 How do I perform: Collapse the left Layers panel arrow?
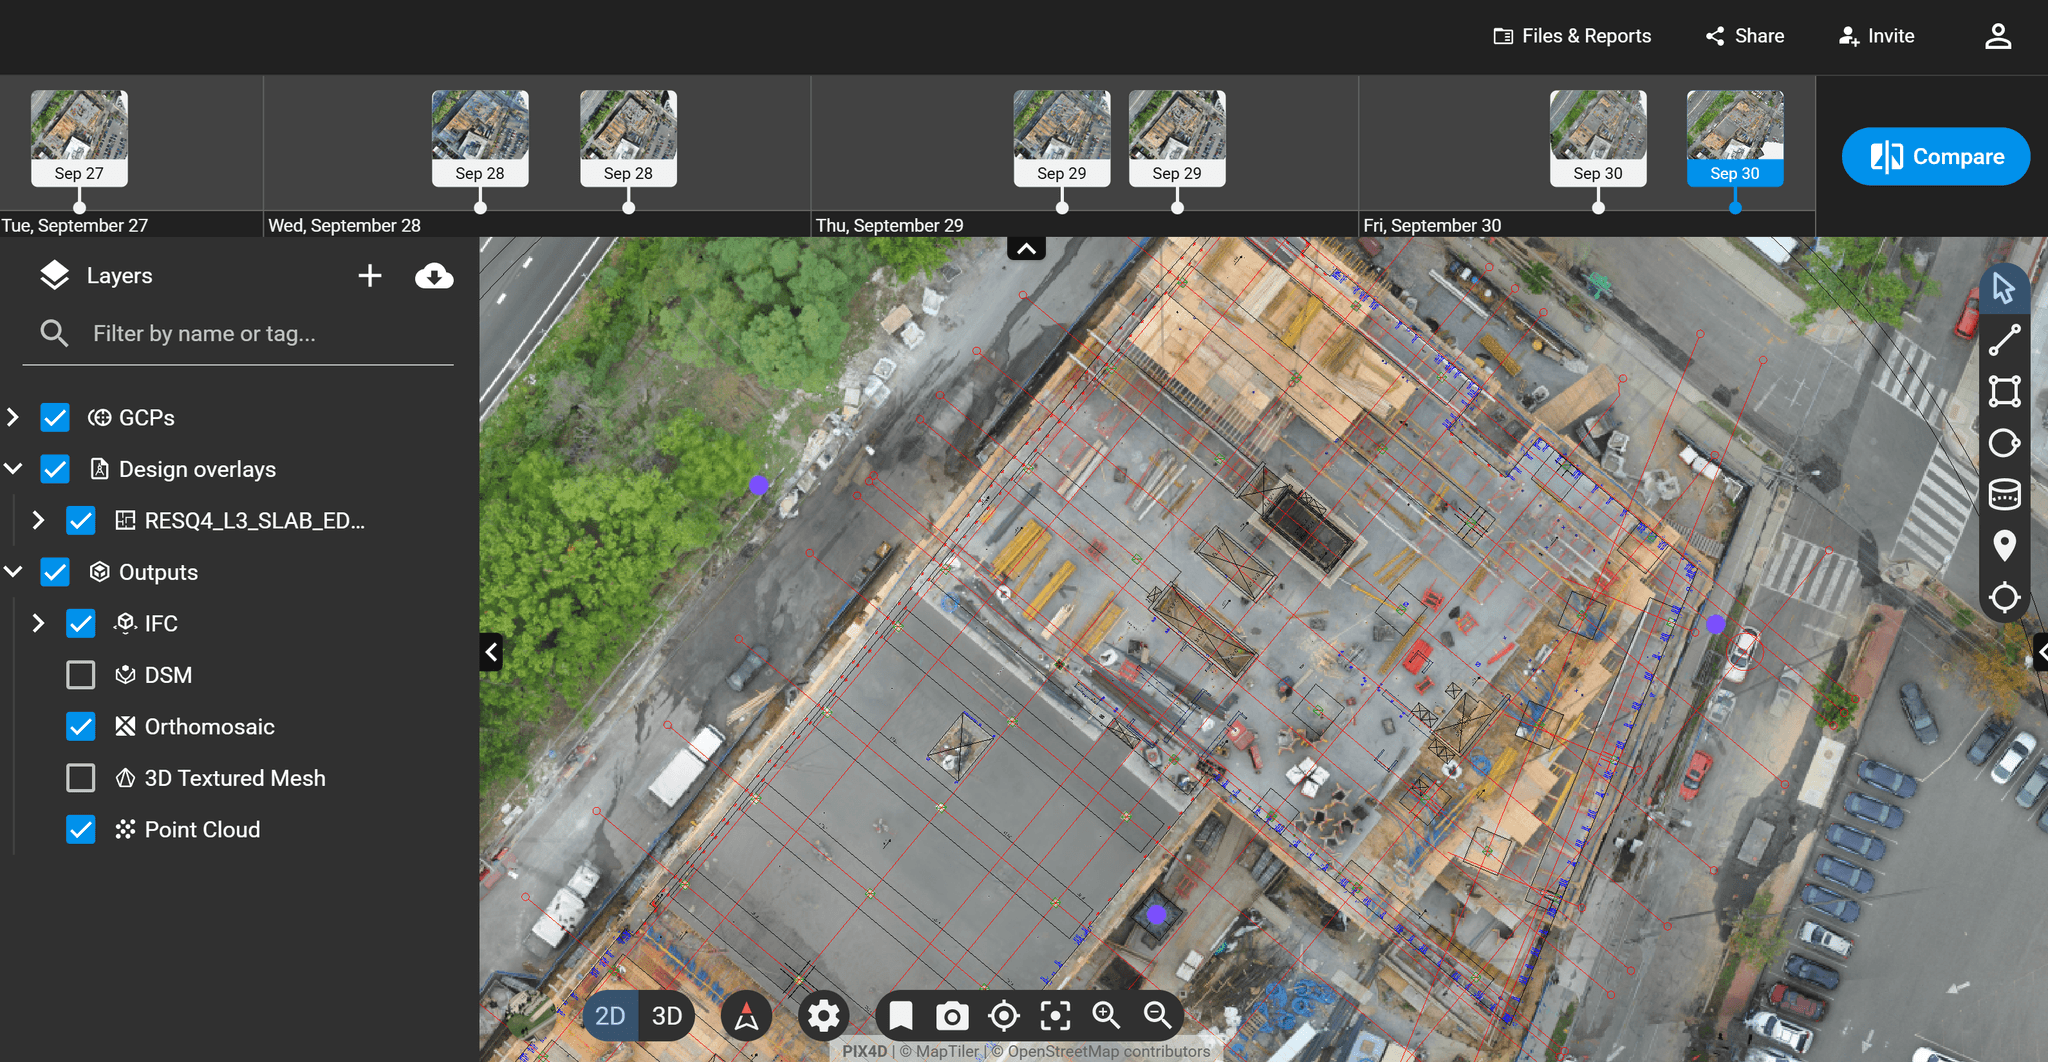tap(491, 652)
